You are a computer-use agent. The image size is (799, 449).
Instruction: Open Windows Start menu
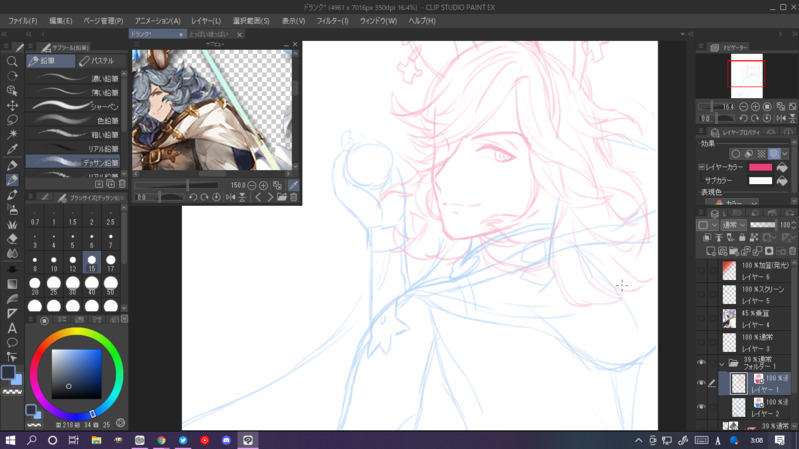coord(10,440)
